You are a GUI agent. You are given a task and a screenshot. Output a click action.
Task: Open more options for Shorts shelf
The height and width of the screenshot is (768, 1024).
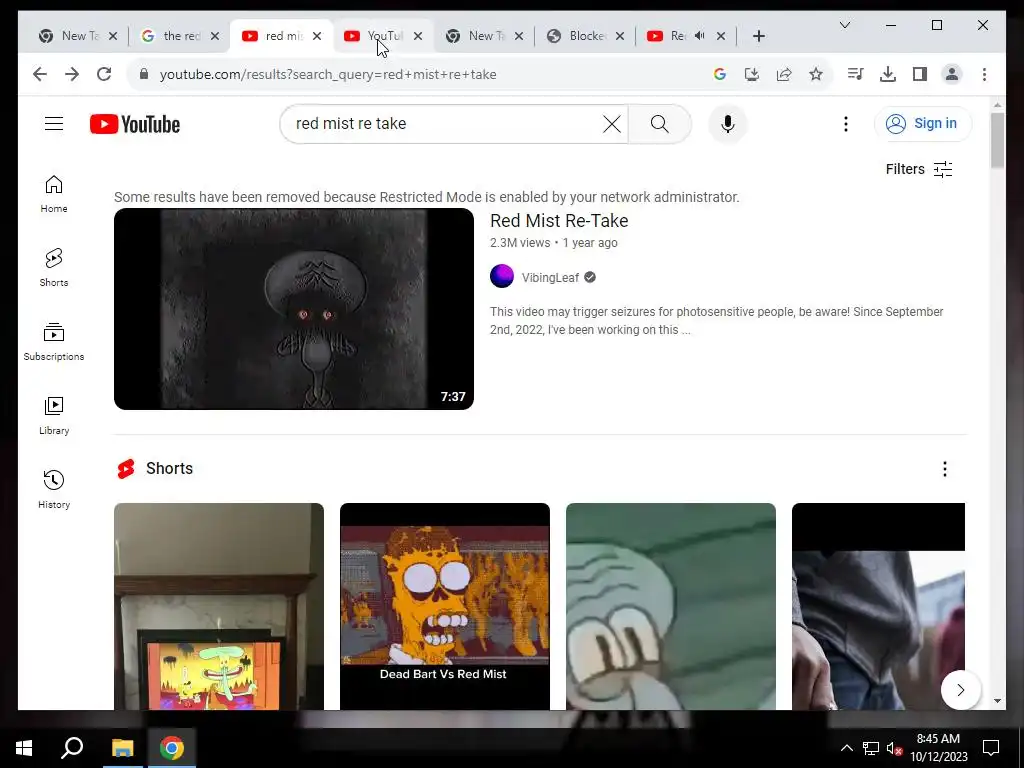pos(944,469)
